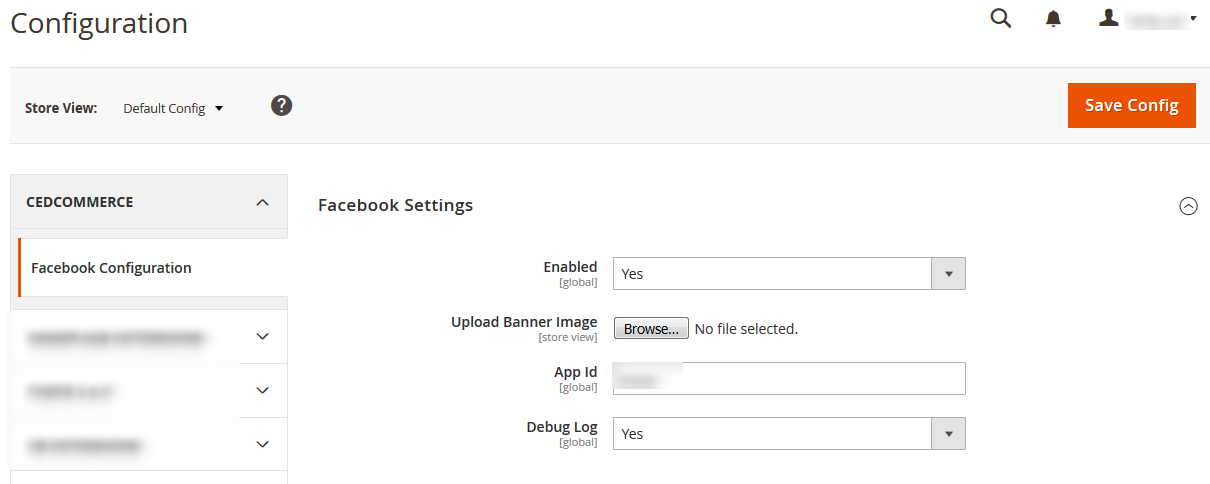
Task: Browse for a banner image file
Action: pos(651,328)
